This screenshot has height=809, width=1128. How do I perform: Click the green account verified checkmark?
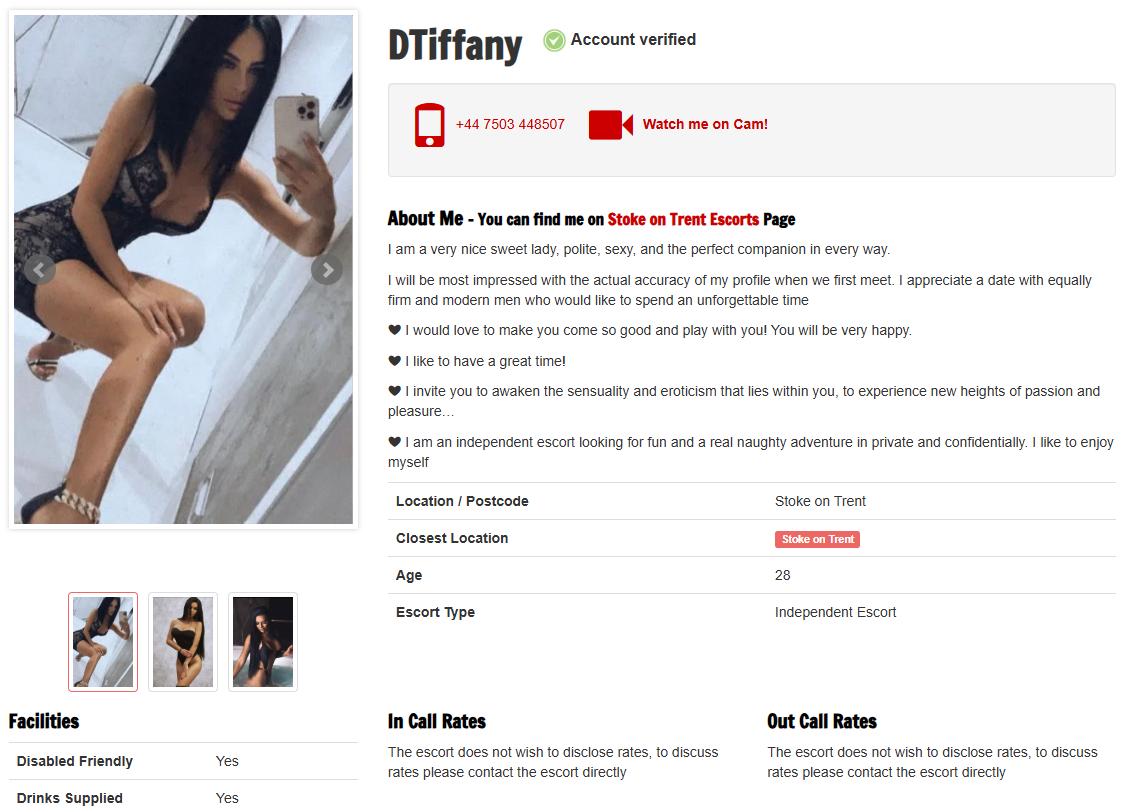click(x=554, y=40)
